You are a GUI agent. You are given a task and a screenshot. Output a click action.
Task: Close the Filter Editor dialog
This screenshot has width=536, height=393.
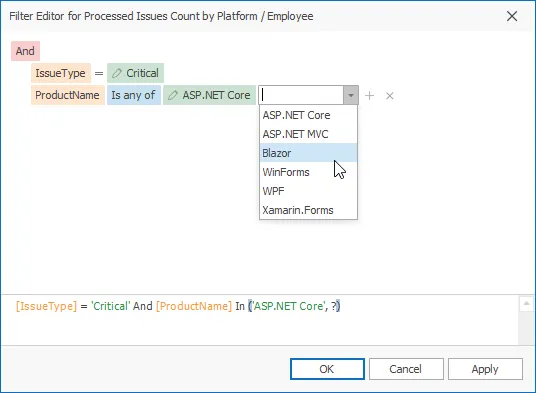(512, 16)
